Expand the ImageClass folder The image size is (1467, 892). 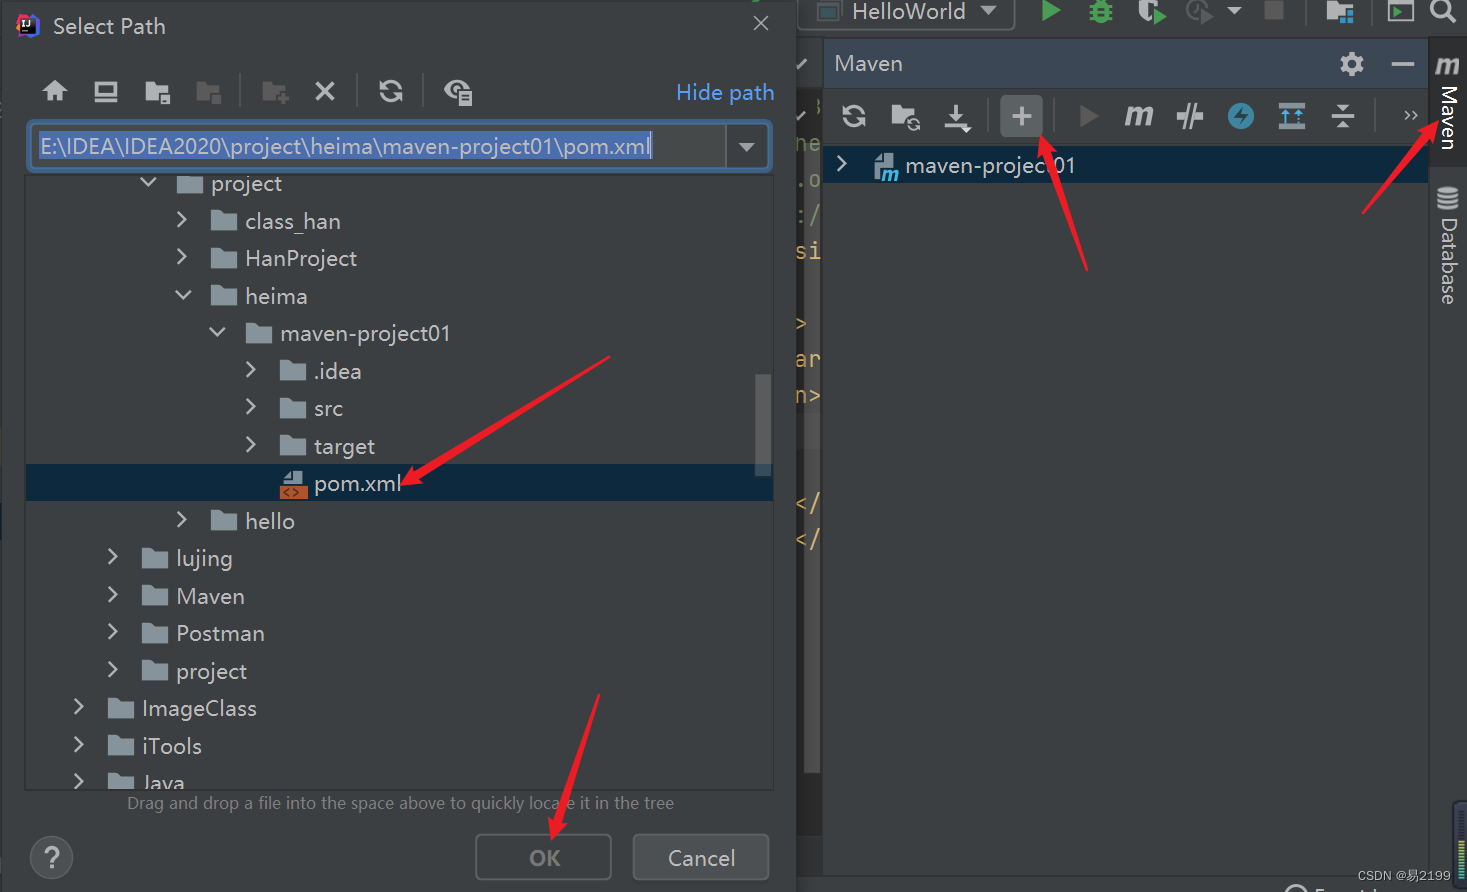[x=79, y=708]
